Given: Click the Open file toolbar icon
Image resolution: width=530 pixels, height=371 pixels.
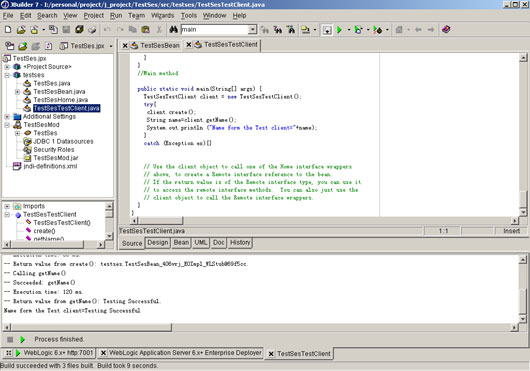Looking at the screenshot, I should coord(21,30).
